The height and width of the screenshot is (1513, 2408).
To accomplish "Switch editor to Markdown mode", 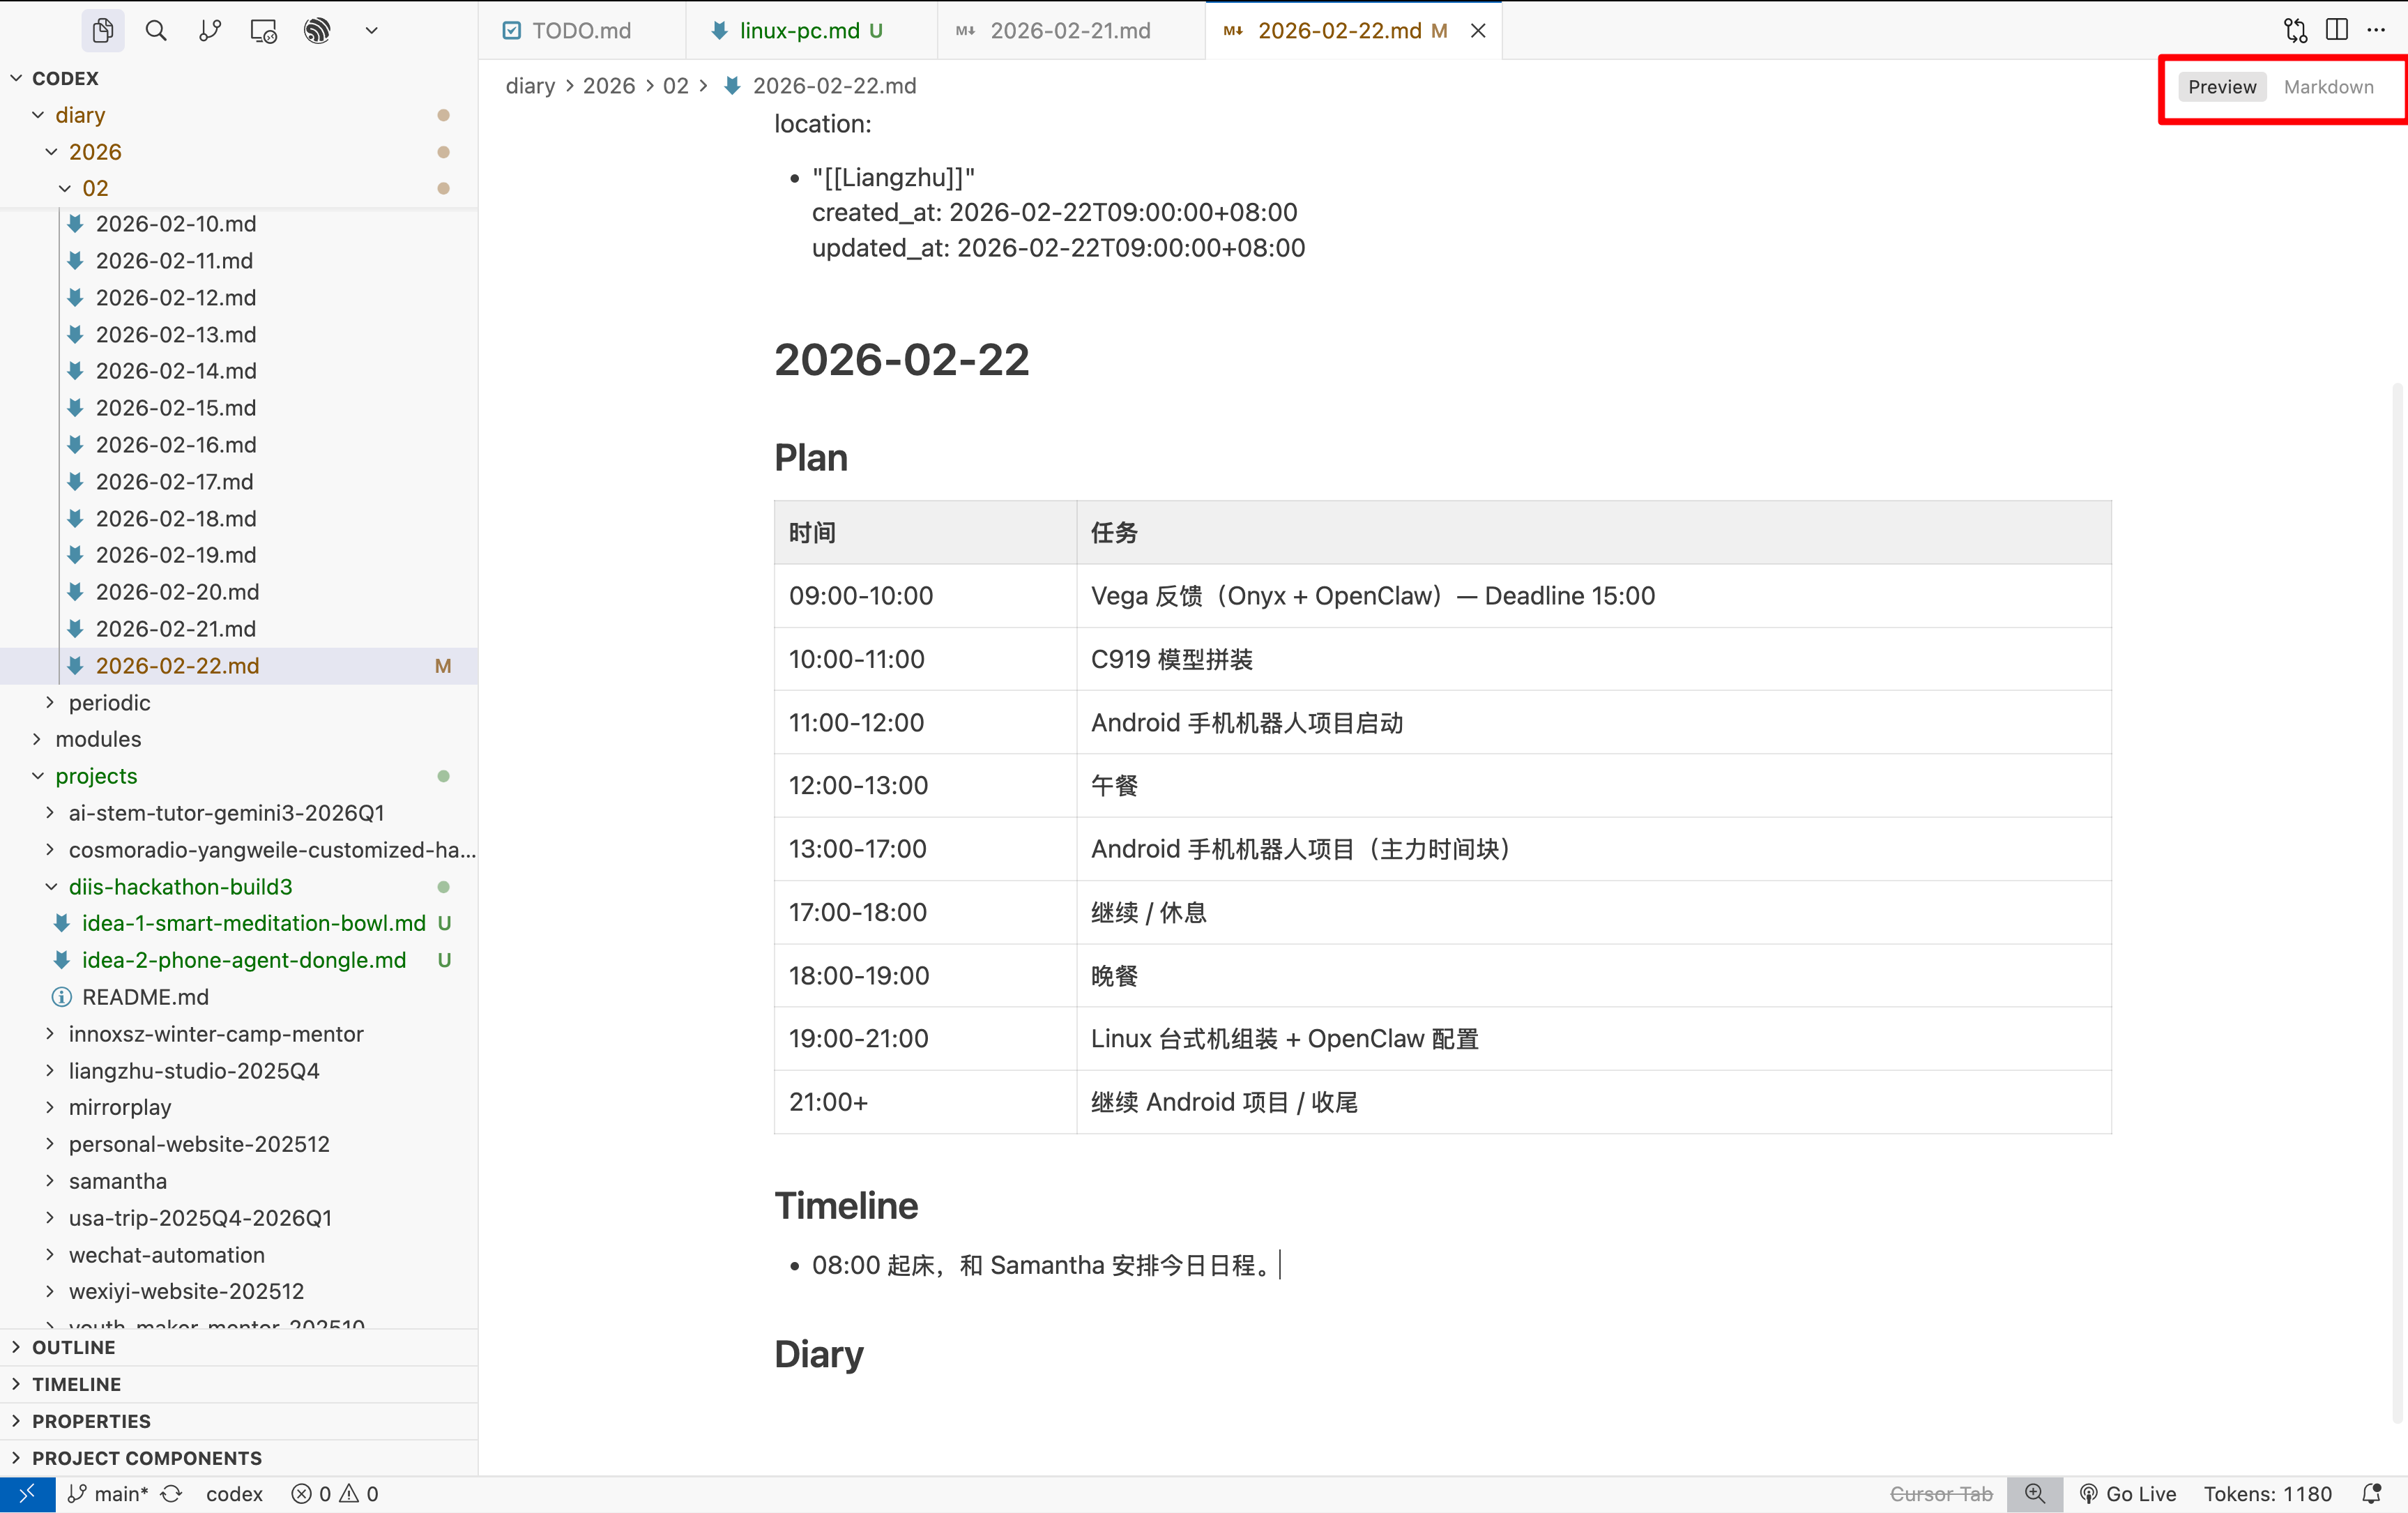I will 2328,87.
